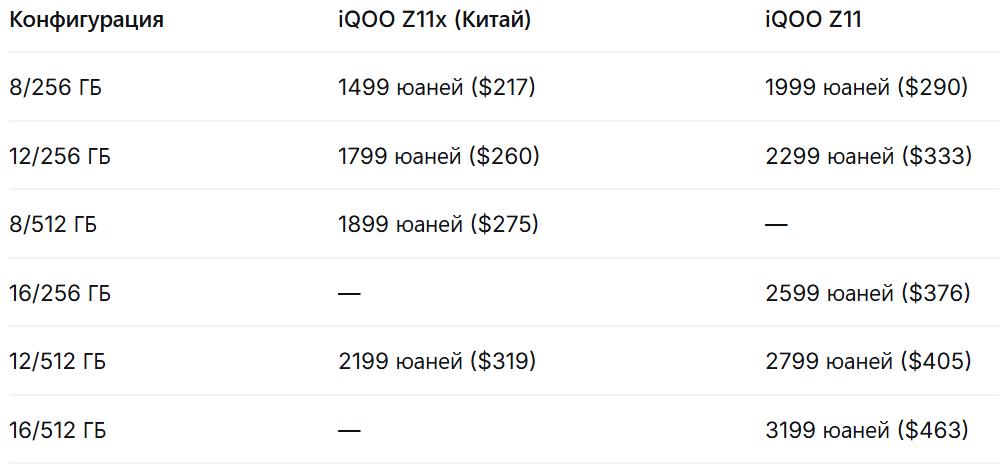Click the 1999 юаней ($290) price
Image resolution: width=999 pixels, height=468 pixels.
point(866,88)
